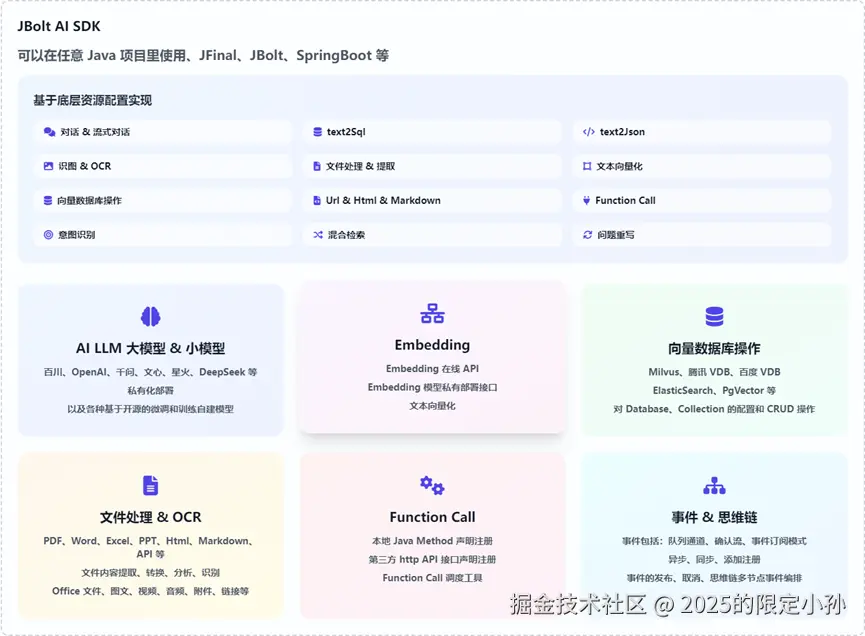Click the 第三方 http API 接口声明注册 line
The width and height of the screenshot is (865, 636).
432,559
